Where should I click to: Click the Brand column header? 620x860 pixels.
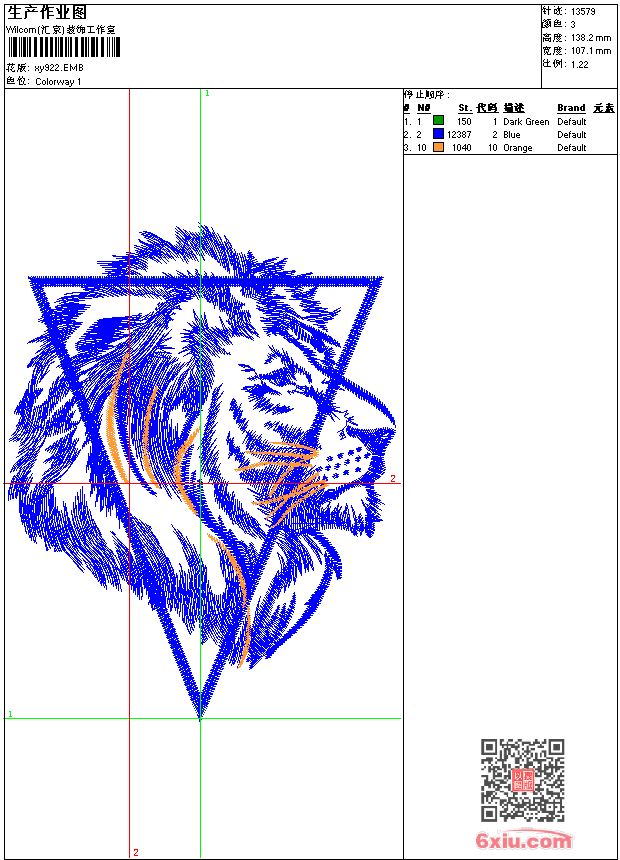click(x=571, y=108)
